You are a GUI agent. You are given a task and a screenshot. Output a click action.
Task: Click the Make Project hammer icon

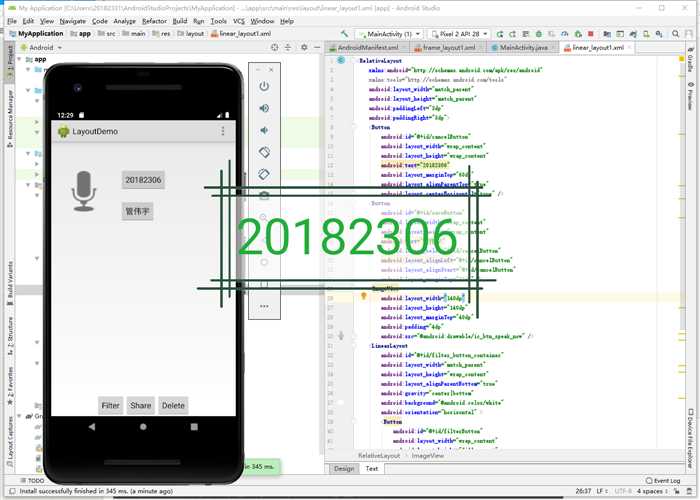344,34
